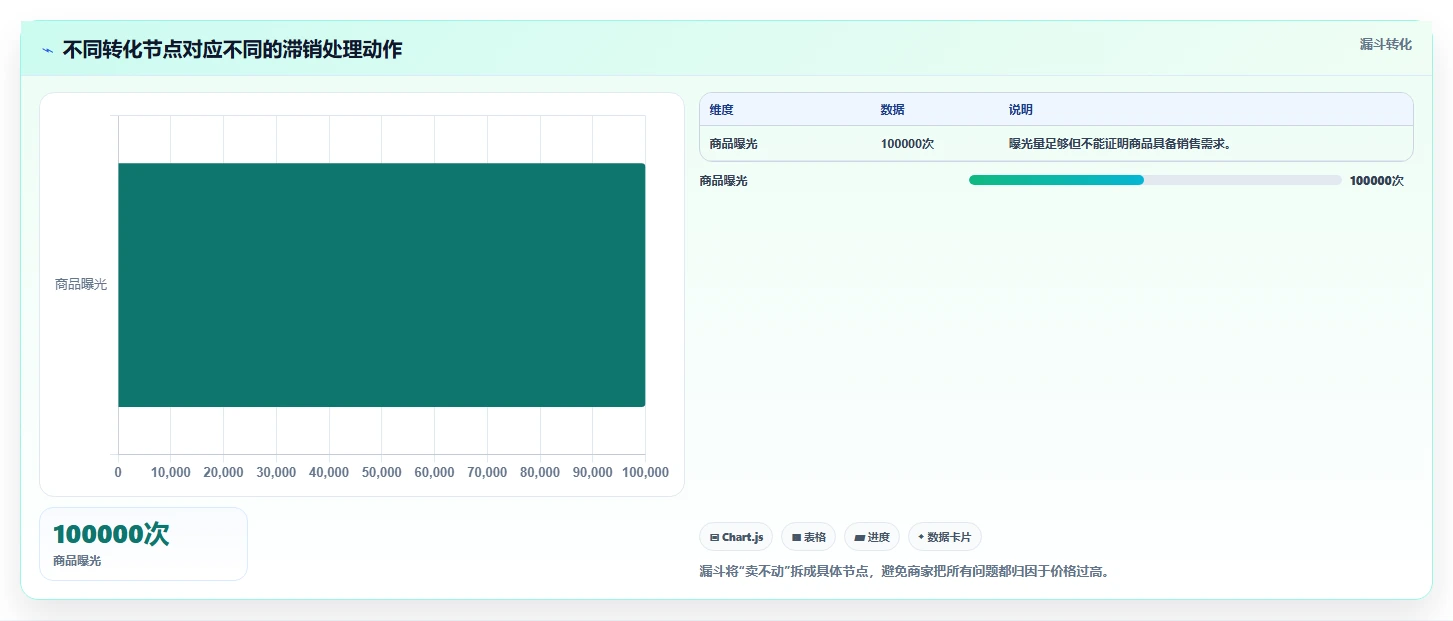
Task: Select the 表格 chip
Action: point(808,537)
